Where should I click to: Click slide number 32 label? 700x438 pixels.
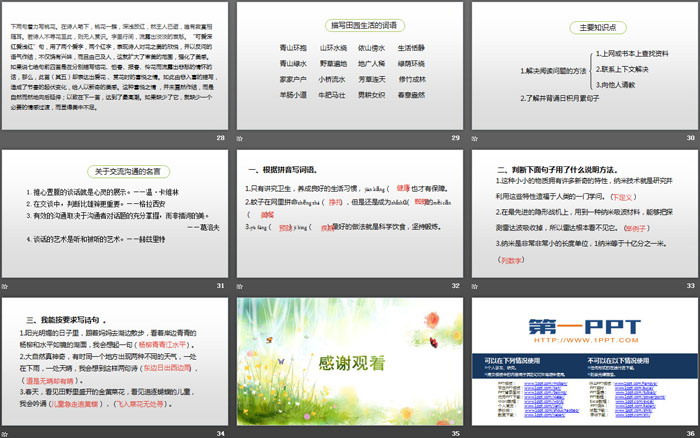455,286
